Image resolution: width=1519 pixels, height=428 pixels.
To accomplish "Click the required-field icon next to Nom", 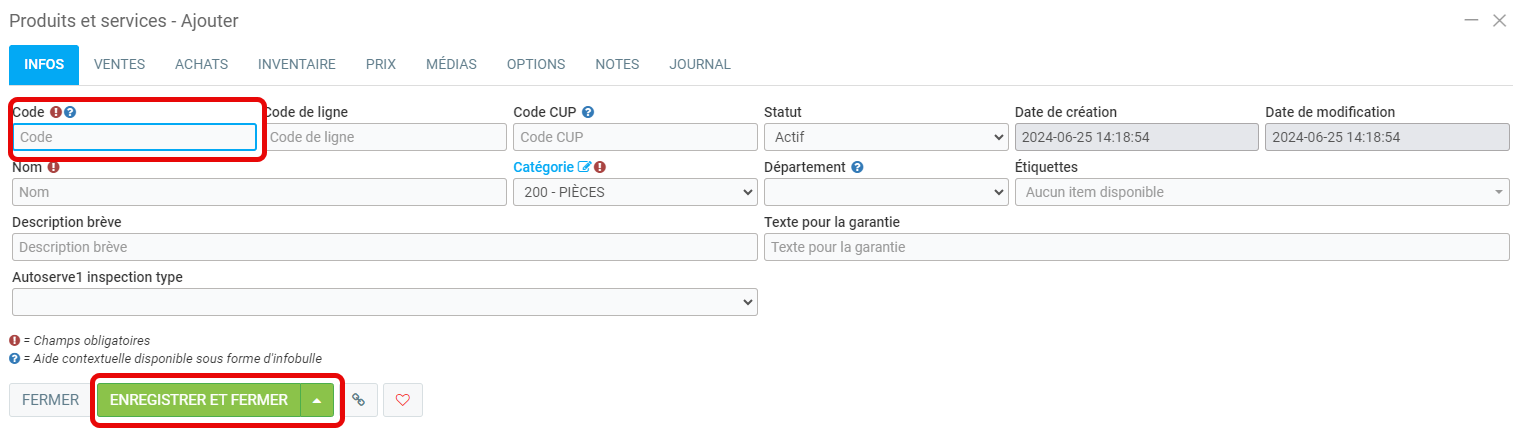I will point(53,167).
